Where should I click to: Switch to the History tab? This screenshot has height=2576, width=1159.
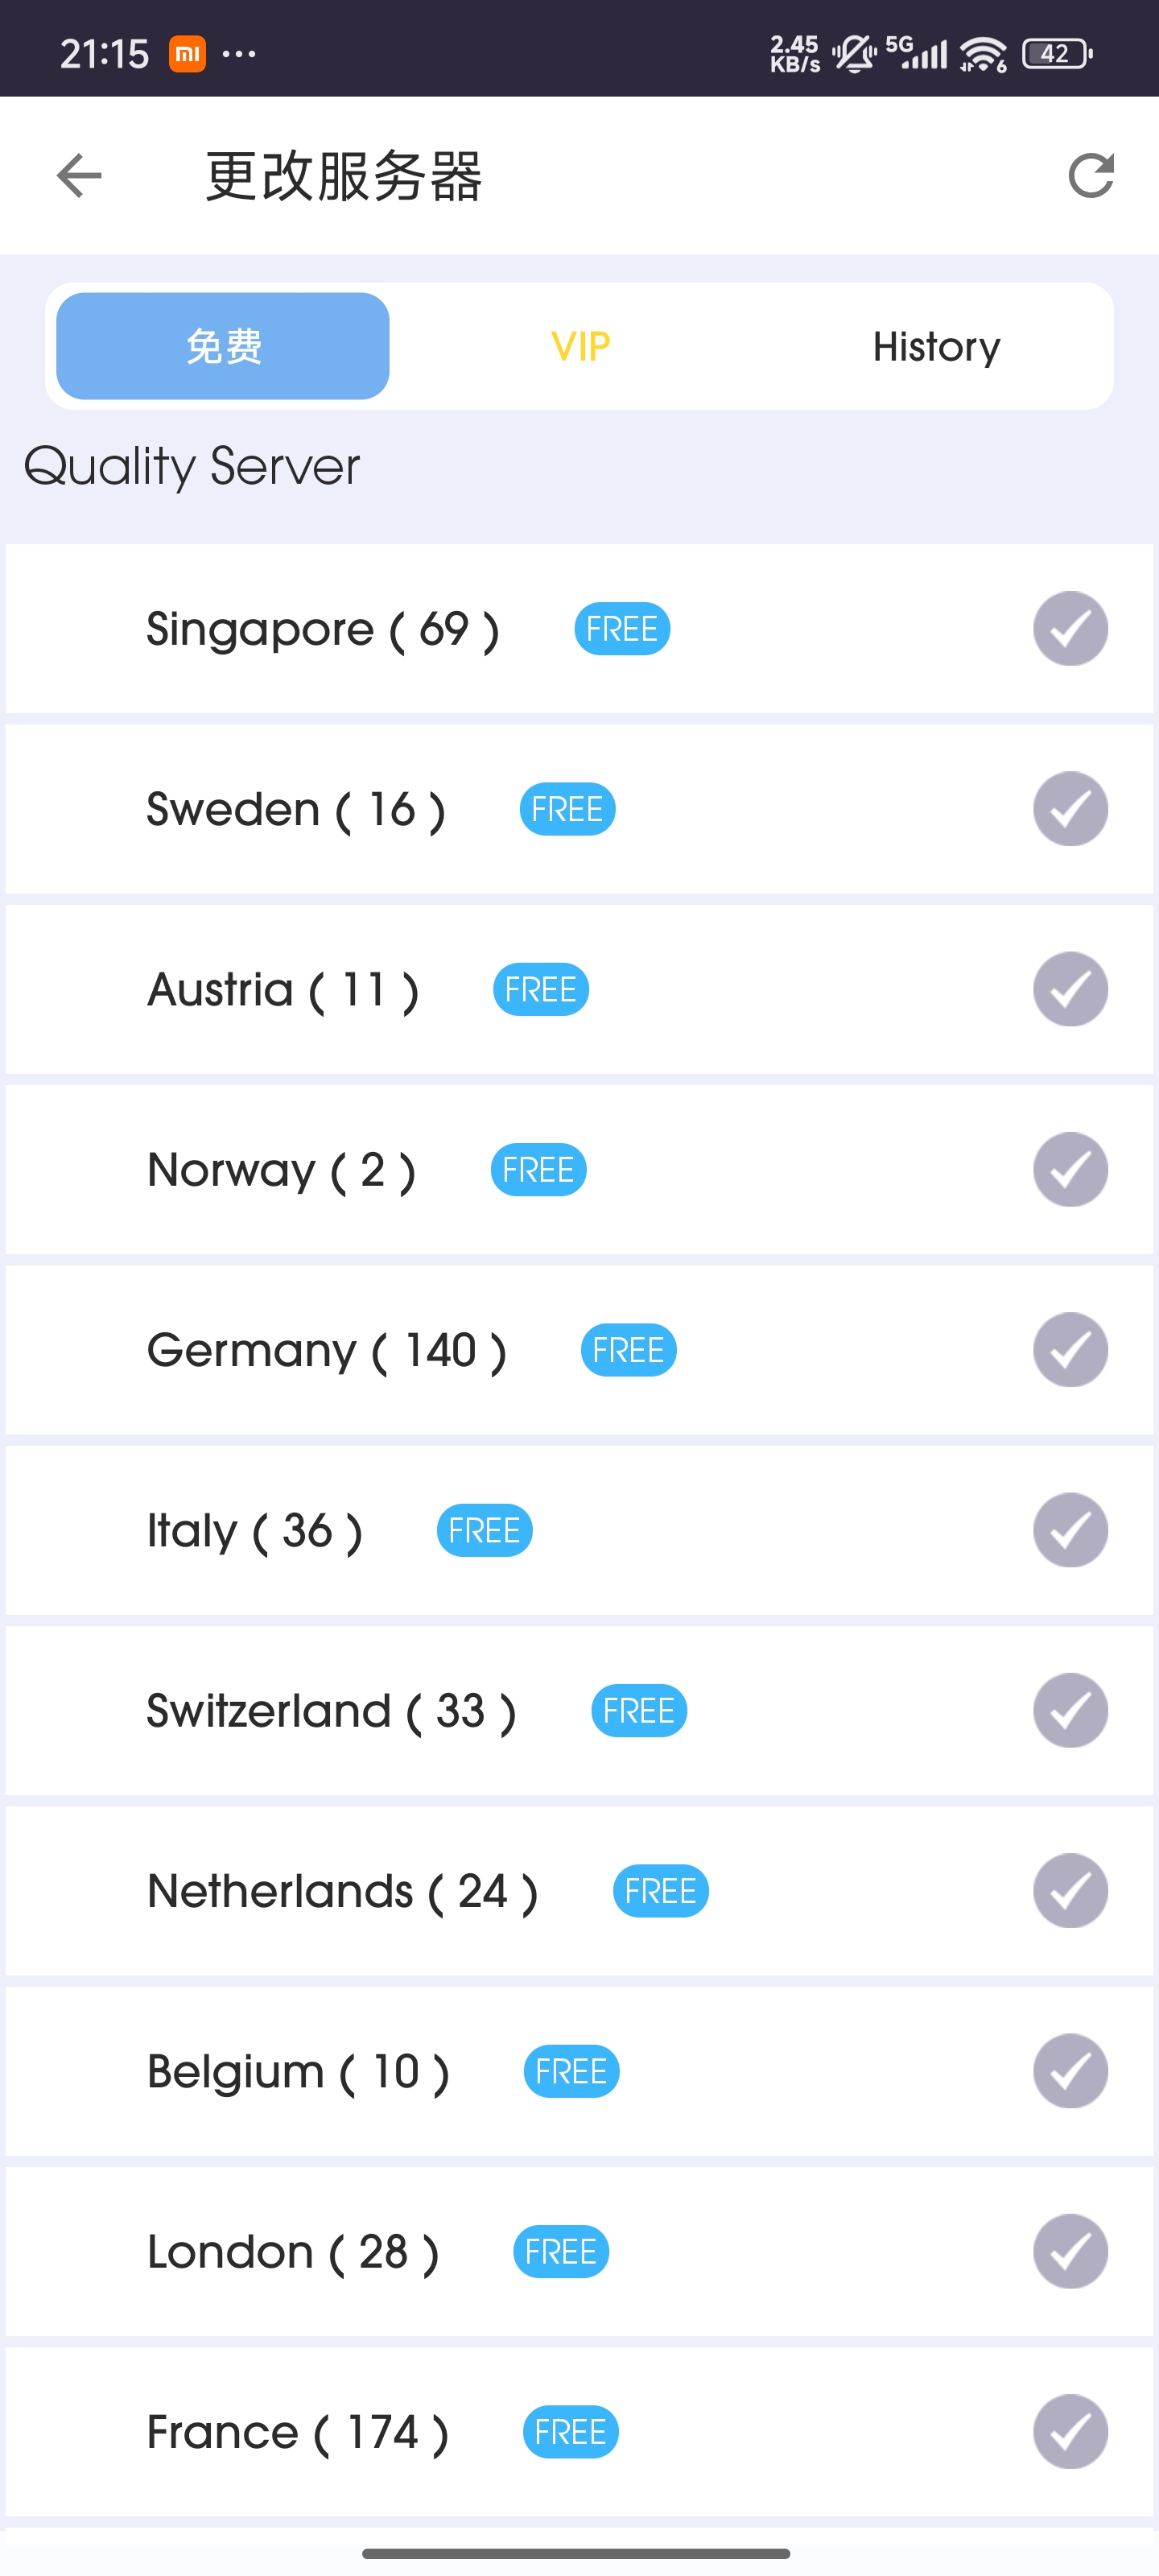click(936, 346)
